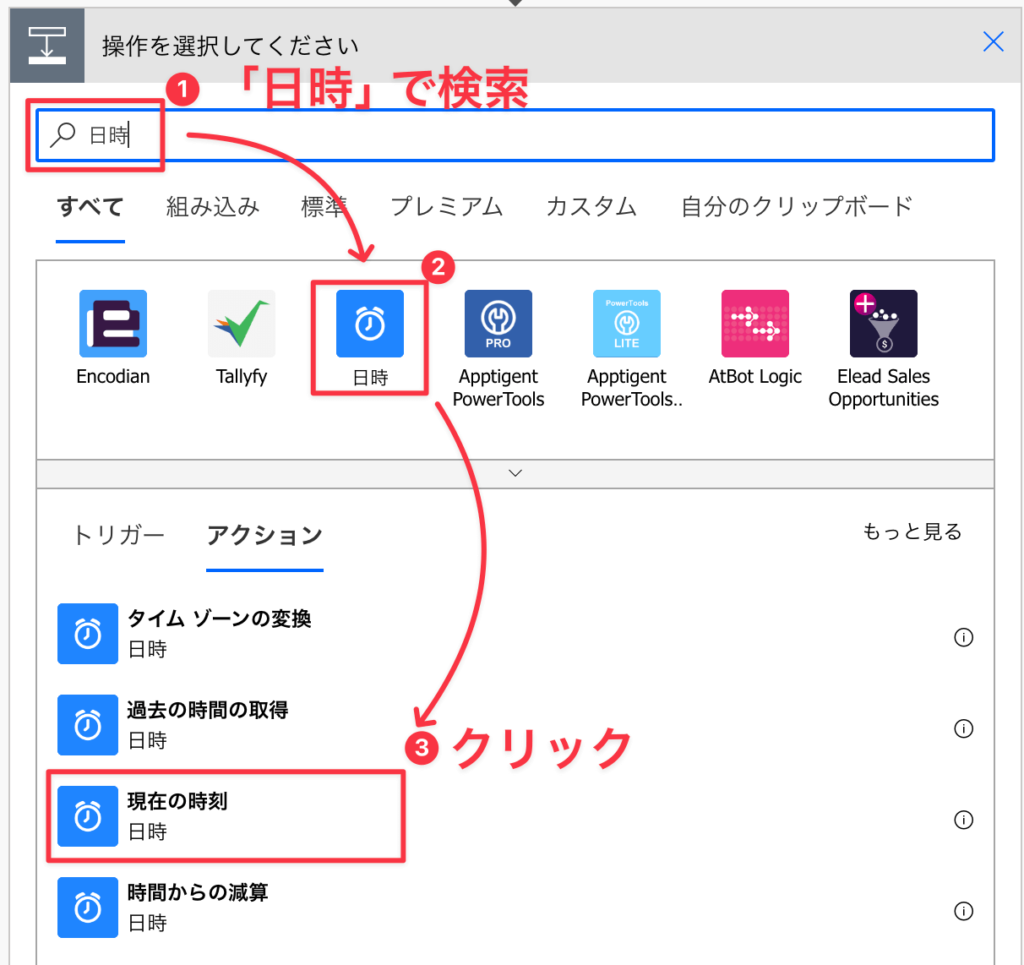This screenshot has width=1024, height=965.
Task: Click the search magnifier icon
Action: [x=63, y=135]
